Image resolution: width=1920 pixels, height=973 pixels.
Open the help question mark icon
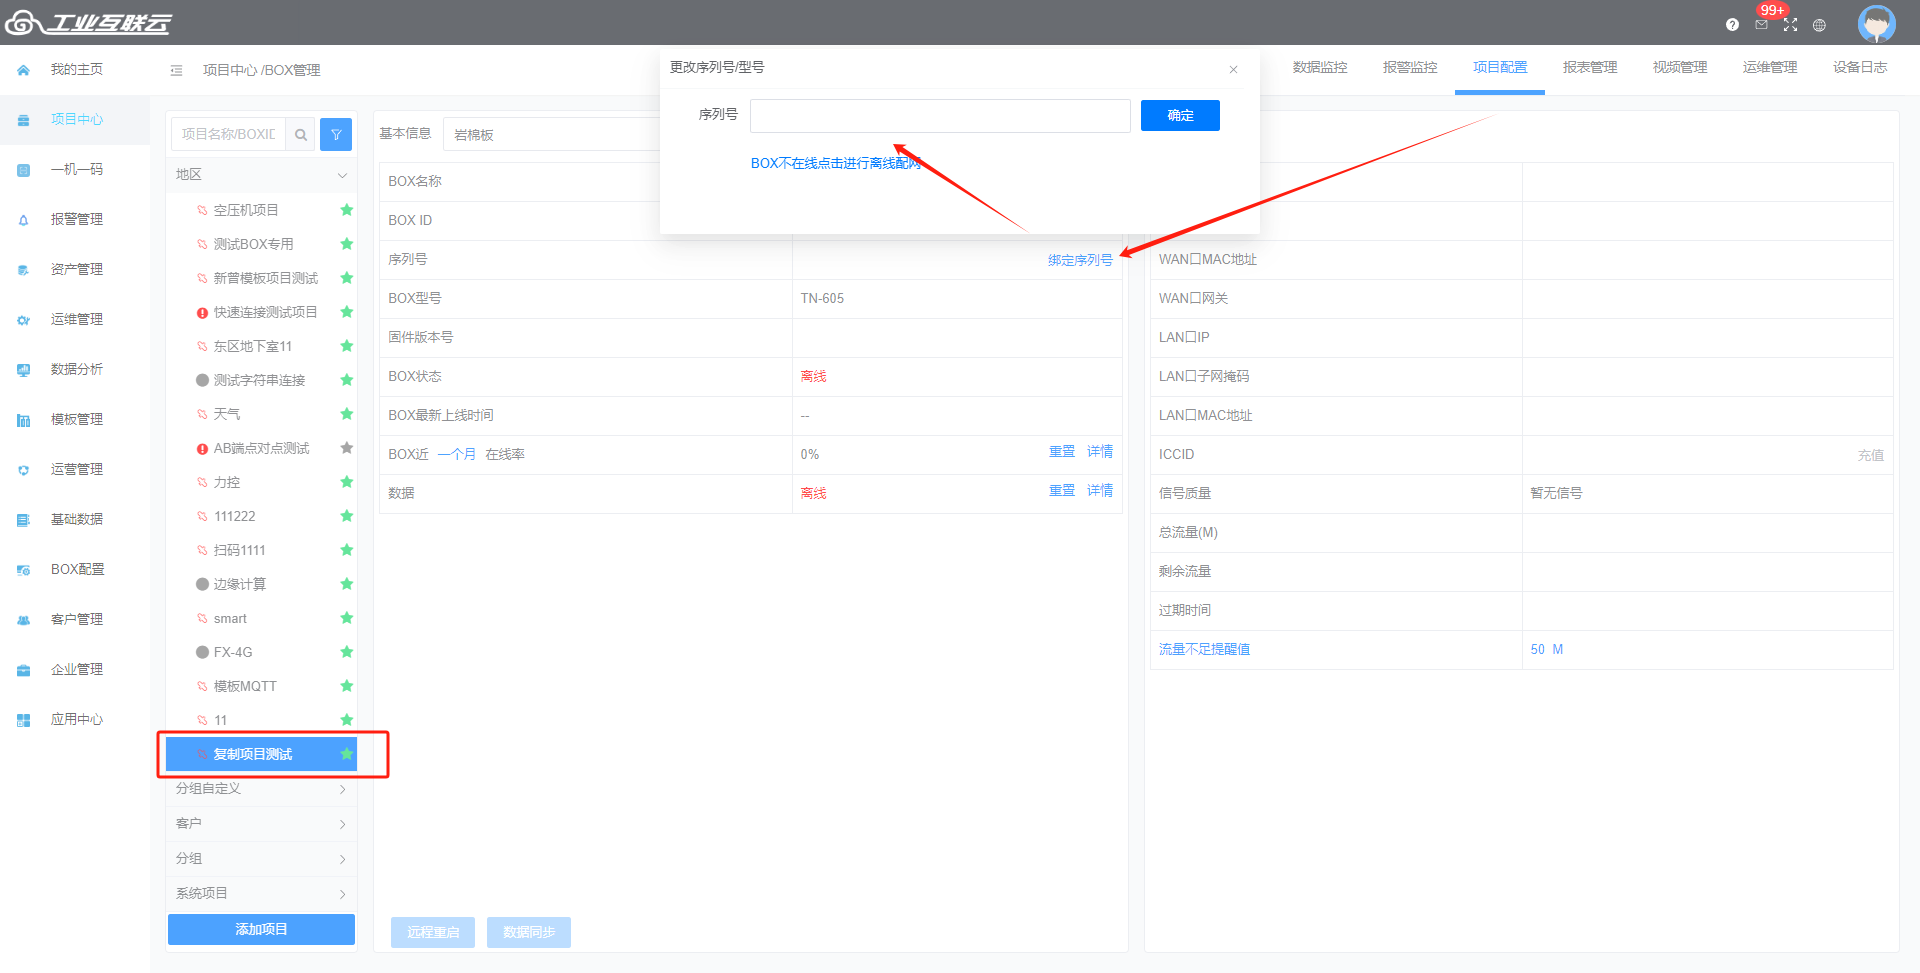pos(1732,25)
